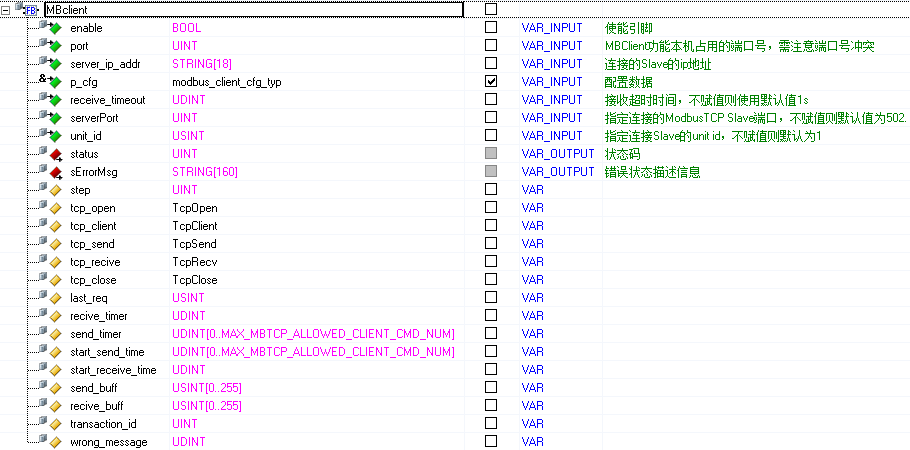Tick the checkbox in the MBclient row
Viewport: 910px width, 450px height.
pyautogui.click(x=491, y=9)
